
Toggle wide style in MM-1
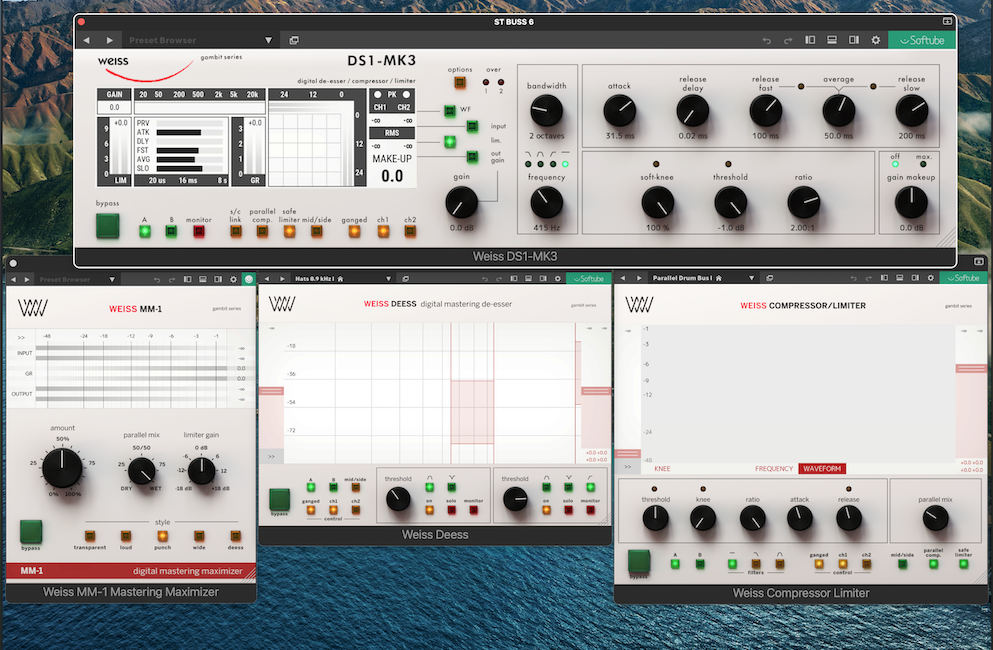(199, 536)
